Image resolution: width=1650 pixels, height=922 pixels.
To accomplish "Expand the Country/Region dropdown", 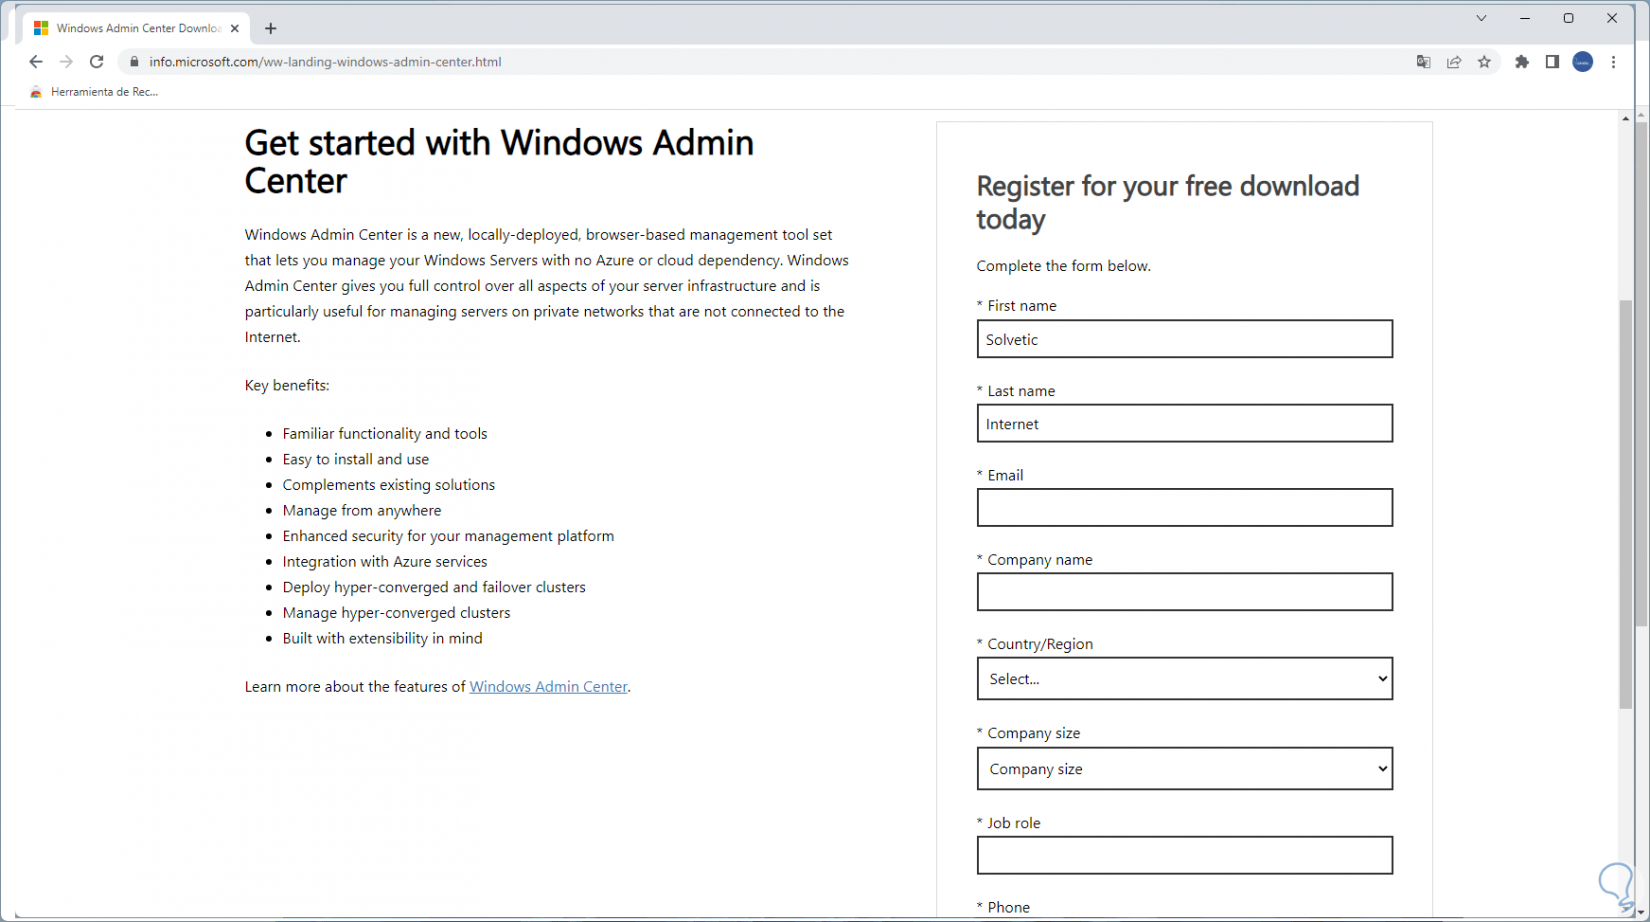I will click(x=1184, y=679).
